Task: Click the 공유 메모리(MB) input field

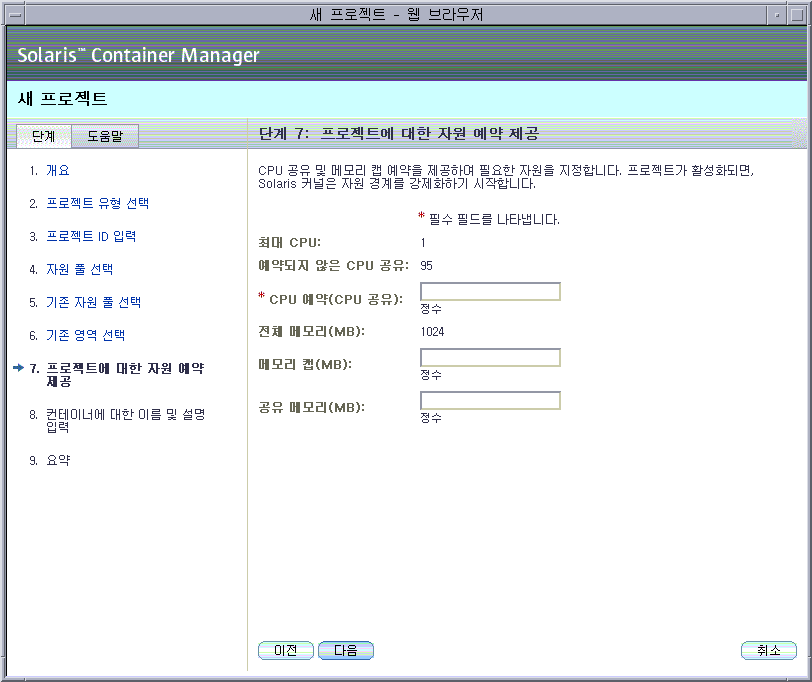Action: [x=490, y=400]
